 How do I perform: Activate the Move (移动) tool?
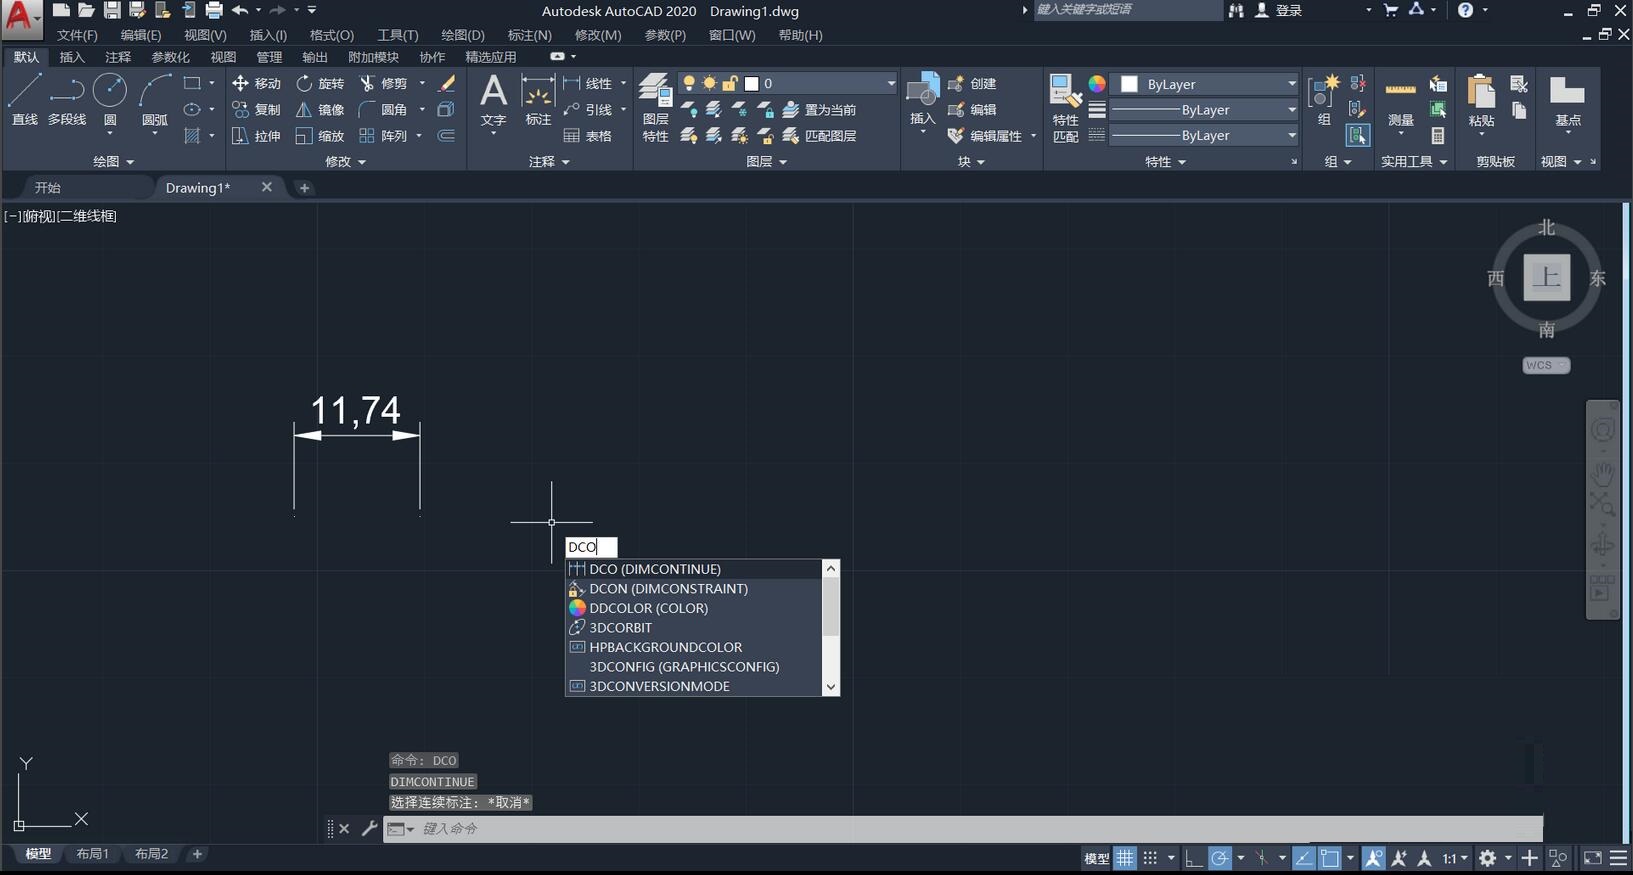coord(256,84)
